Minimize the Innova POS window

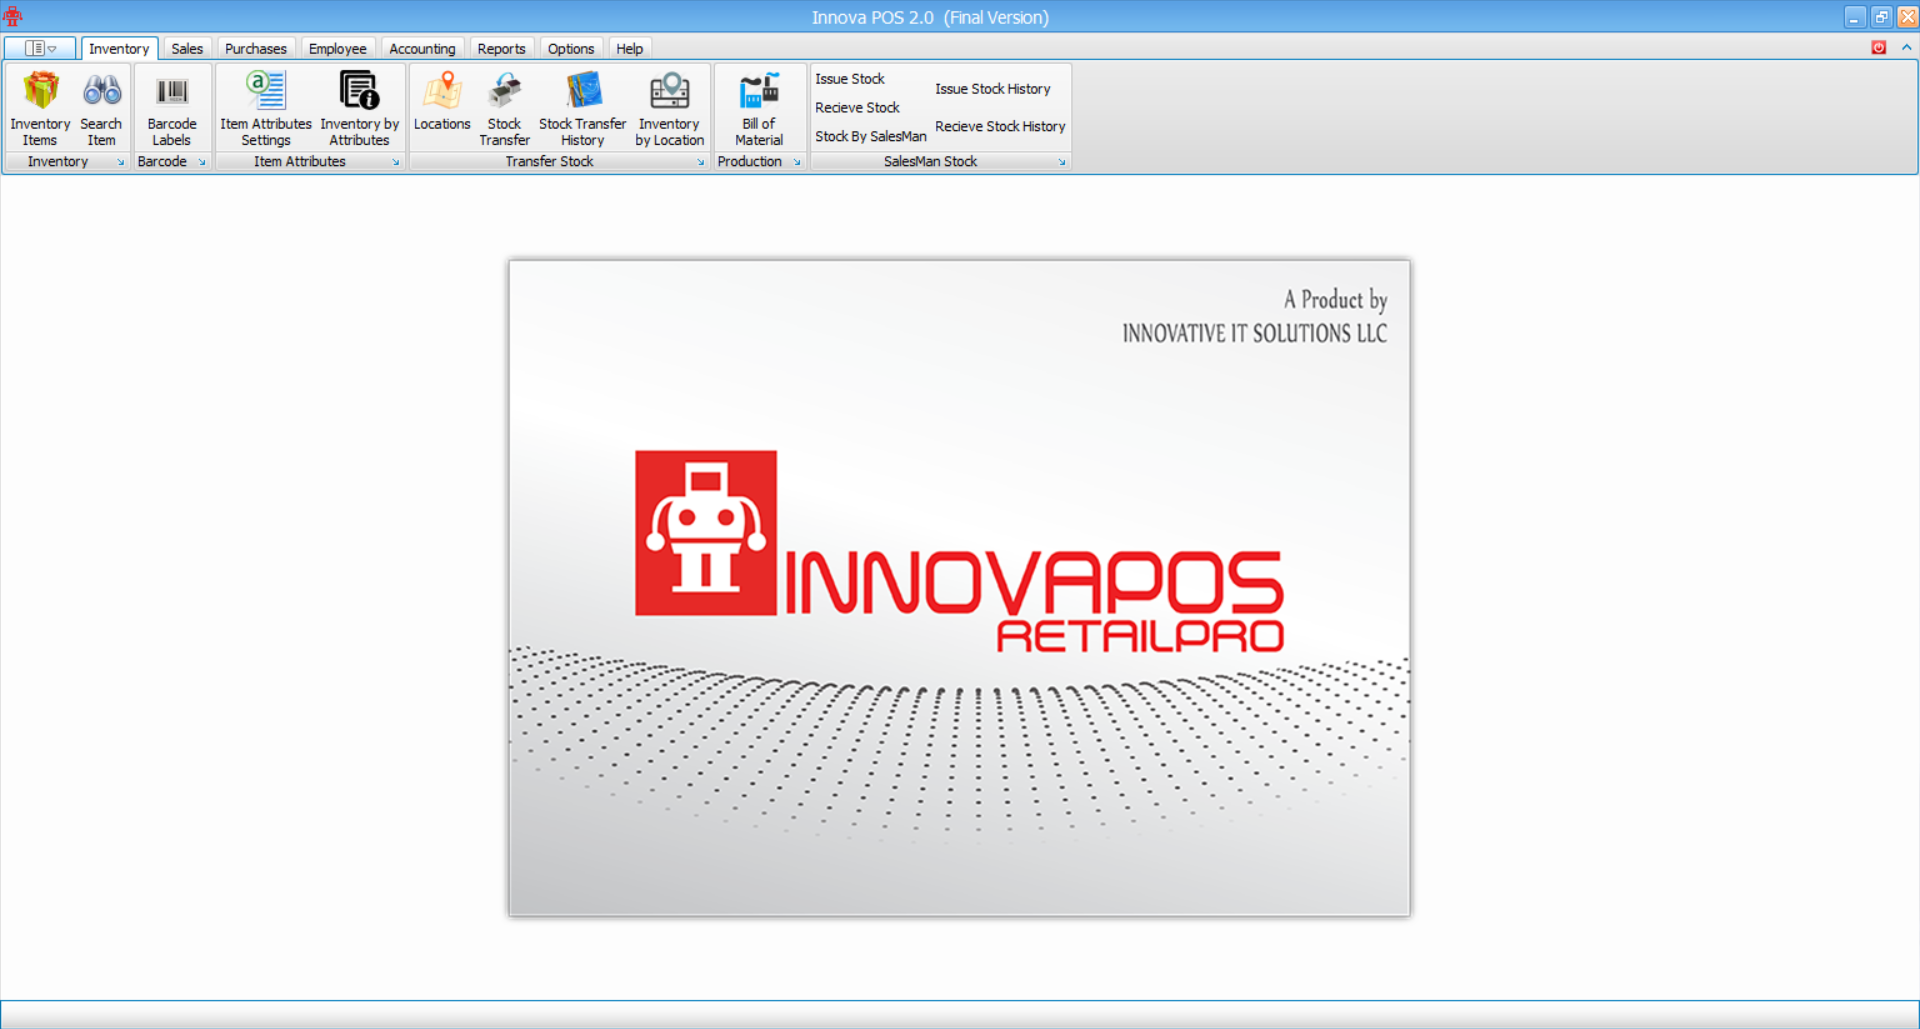click(1854, 17)
